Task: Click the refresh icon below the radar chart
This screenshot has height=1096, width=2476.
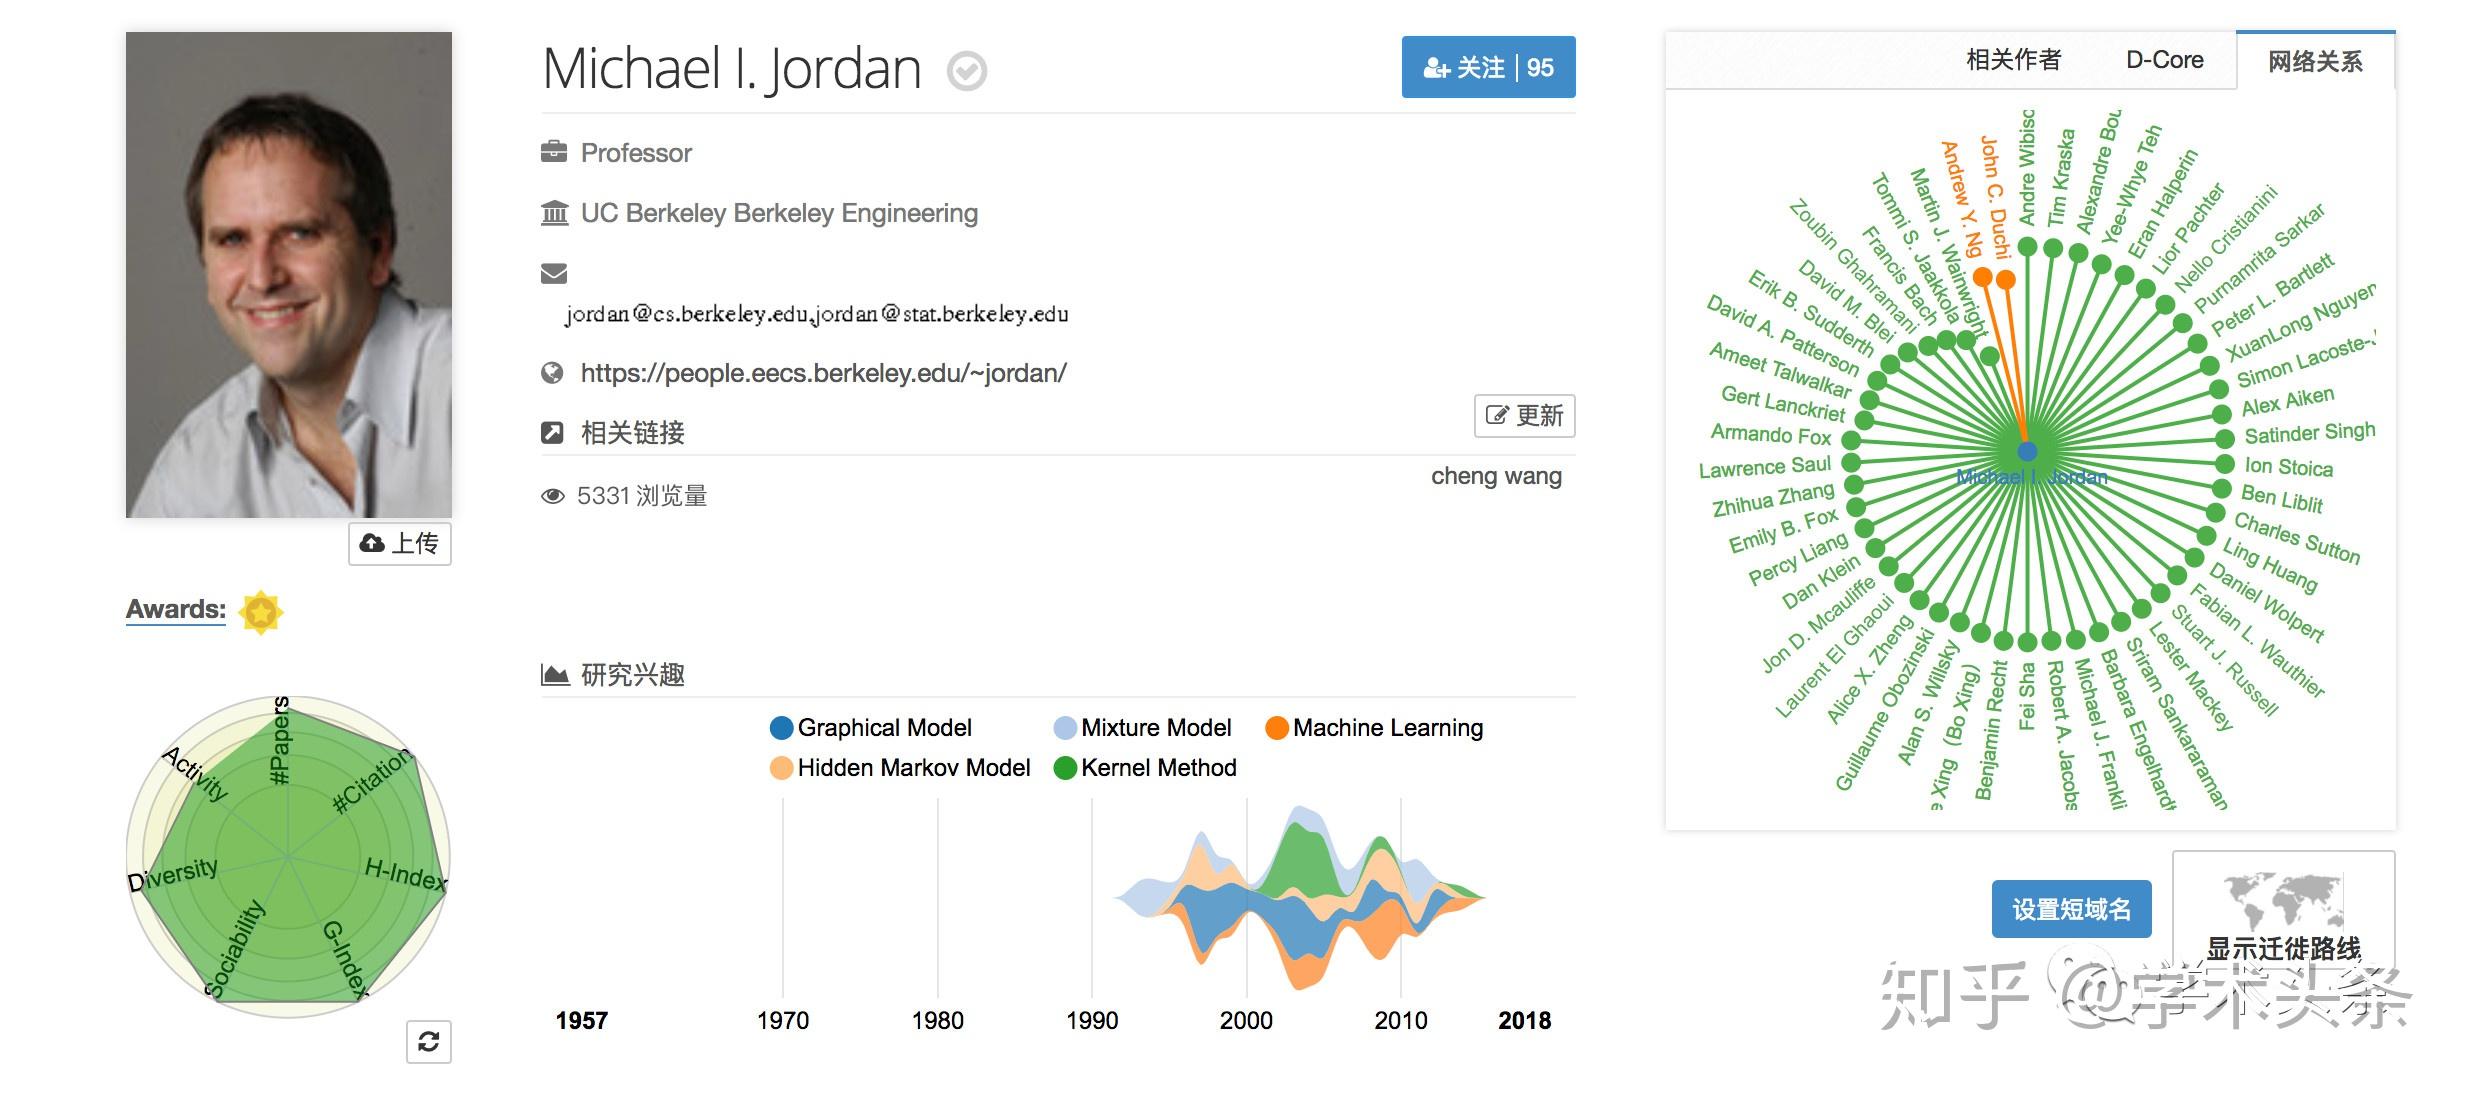Action: [x=429, y=1042]
